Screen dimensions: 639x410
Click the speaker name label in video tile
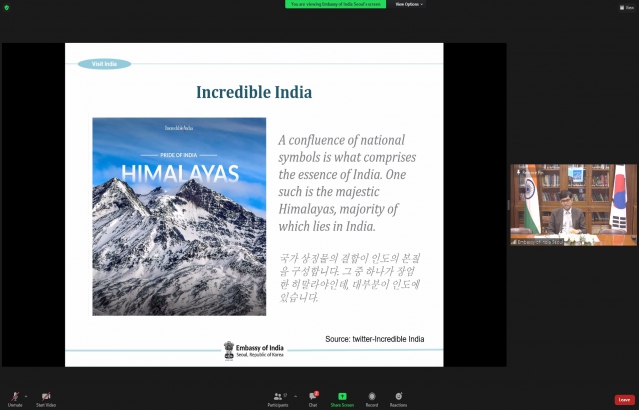tap(540, 241)
